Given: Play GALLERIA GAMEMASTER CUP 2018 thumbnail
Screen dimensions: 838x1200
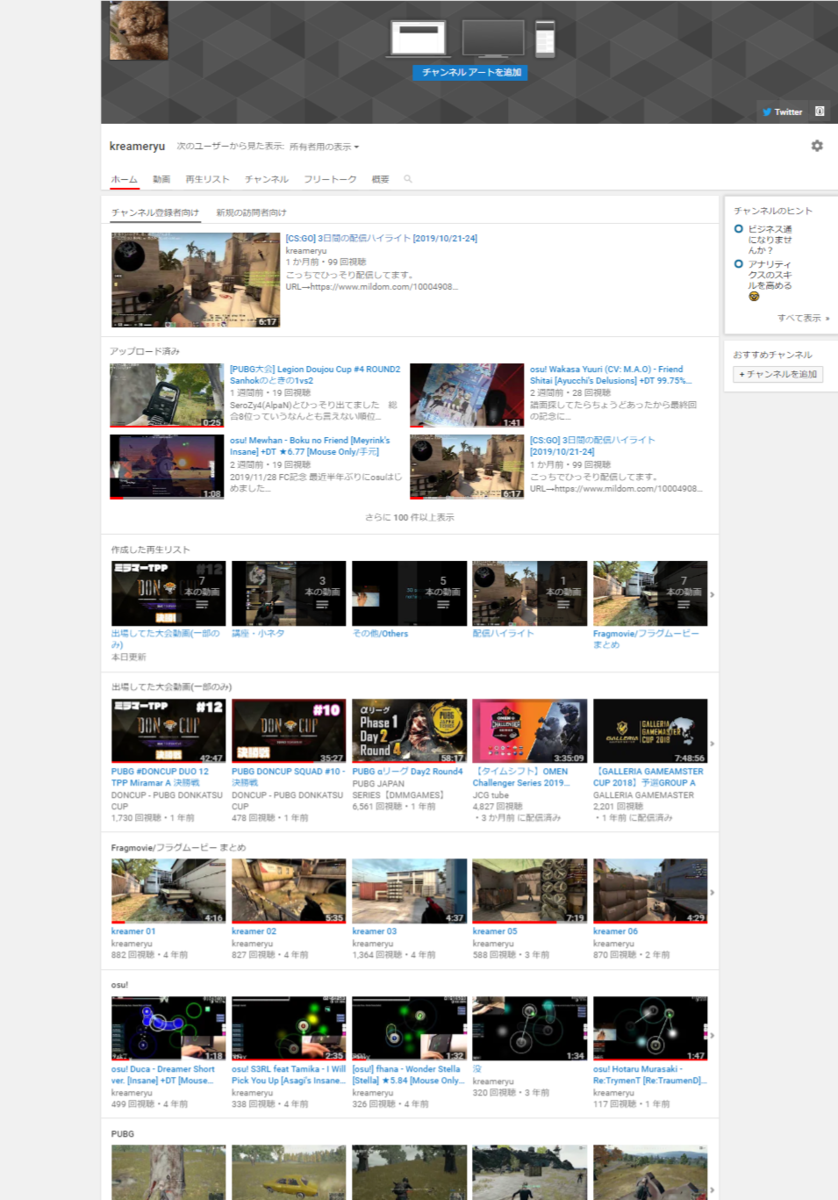Looking at the screenshot, I should click(650, 731).
